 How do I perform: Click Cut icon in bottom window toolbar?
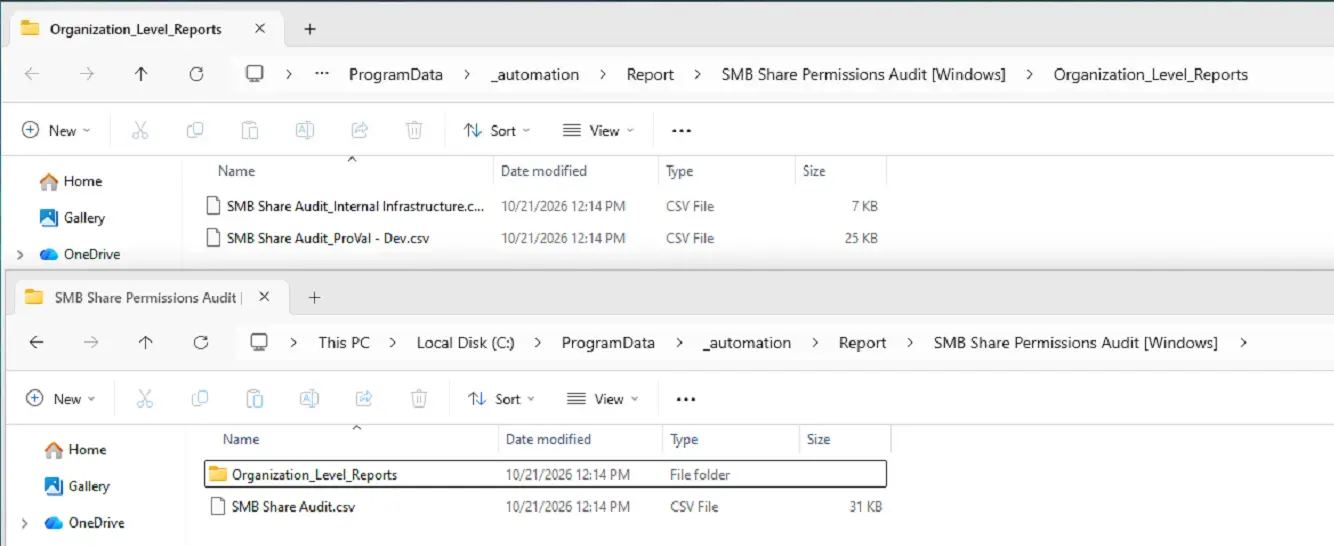(145, 399)
